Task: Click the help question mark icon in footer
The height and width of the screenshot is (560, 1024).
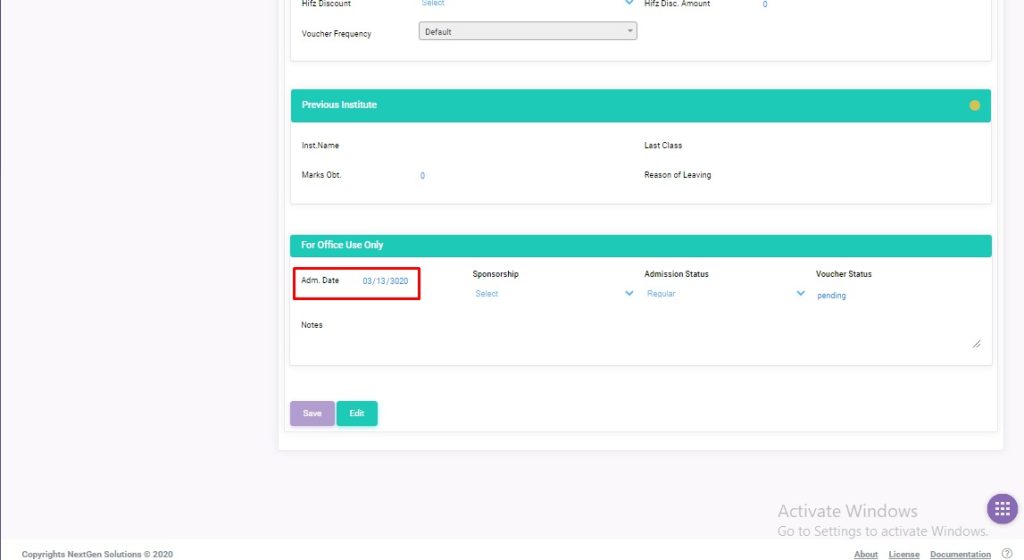Action: 1007,553
